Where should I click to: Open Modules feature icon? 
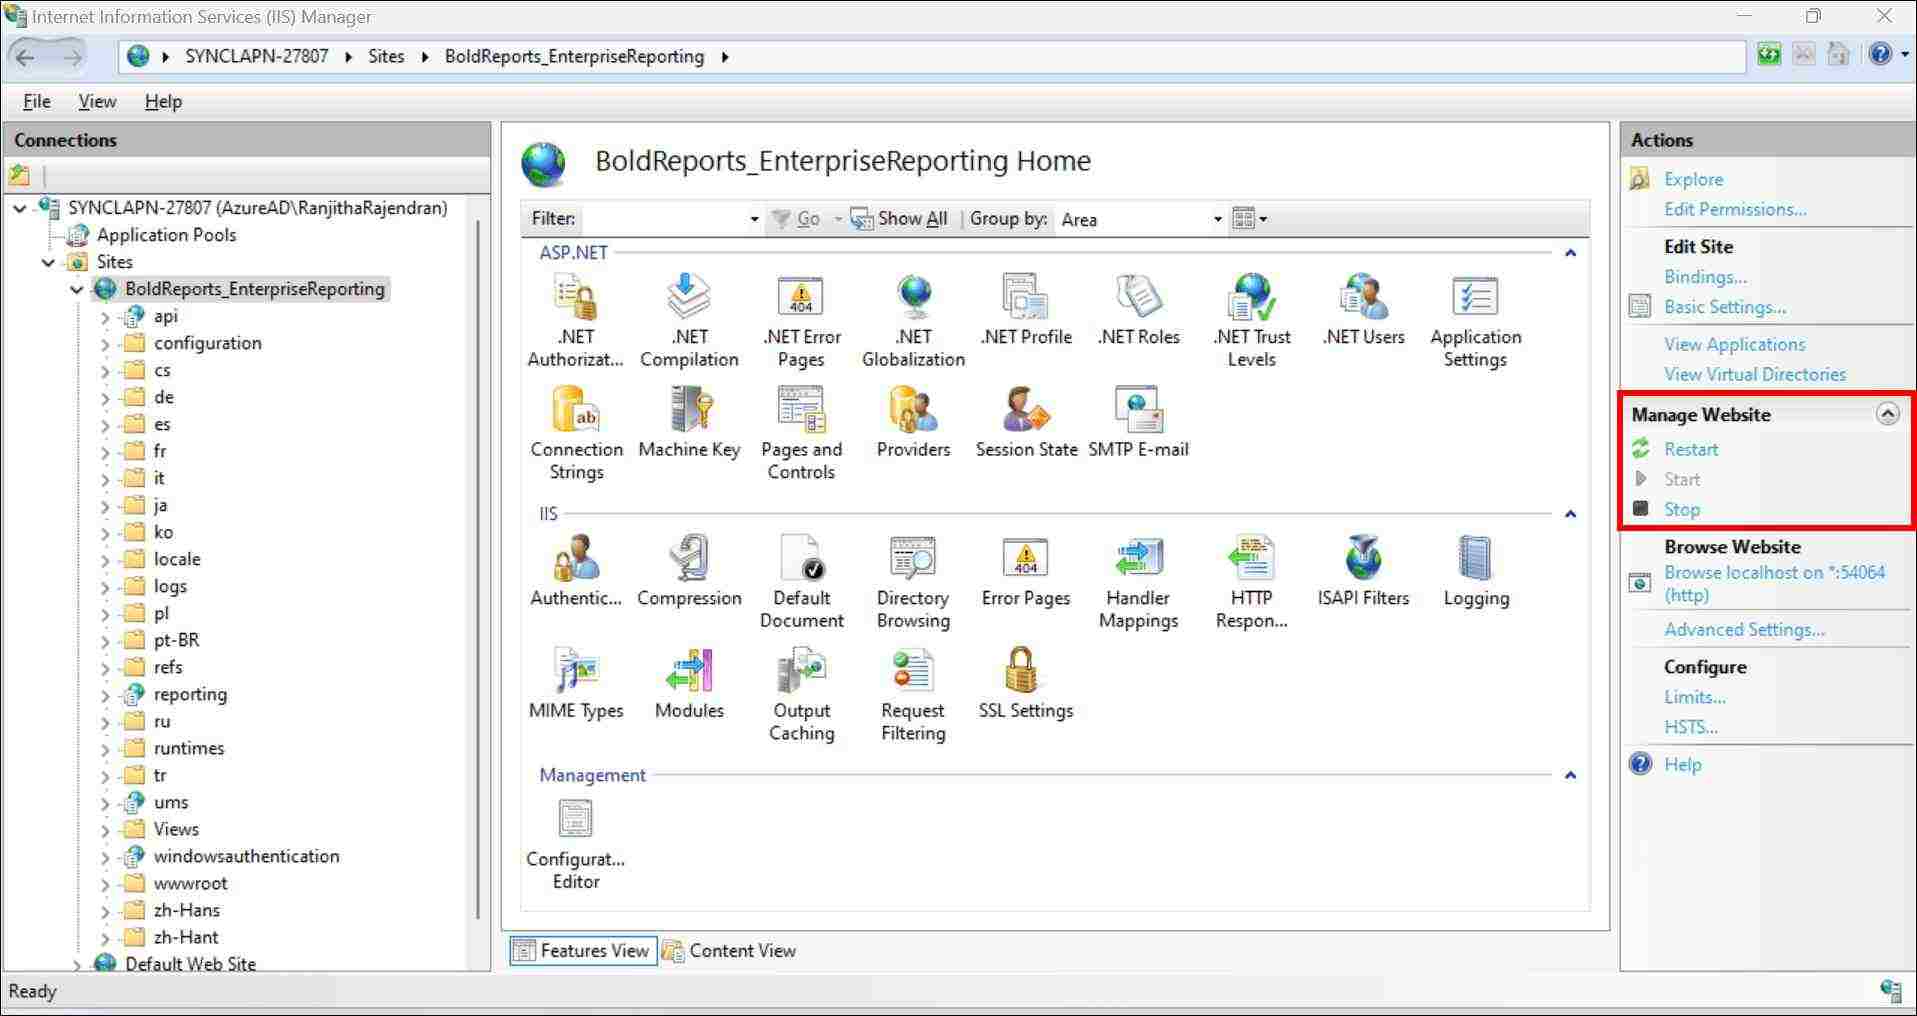[689, 684]
